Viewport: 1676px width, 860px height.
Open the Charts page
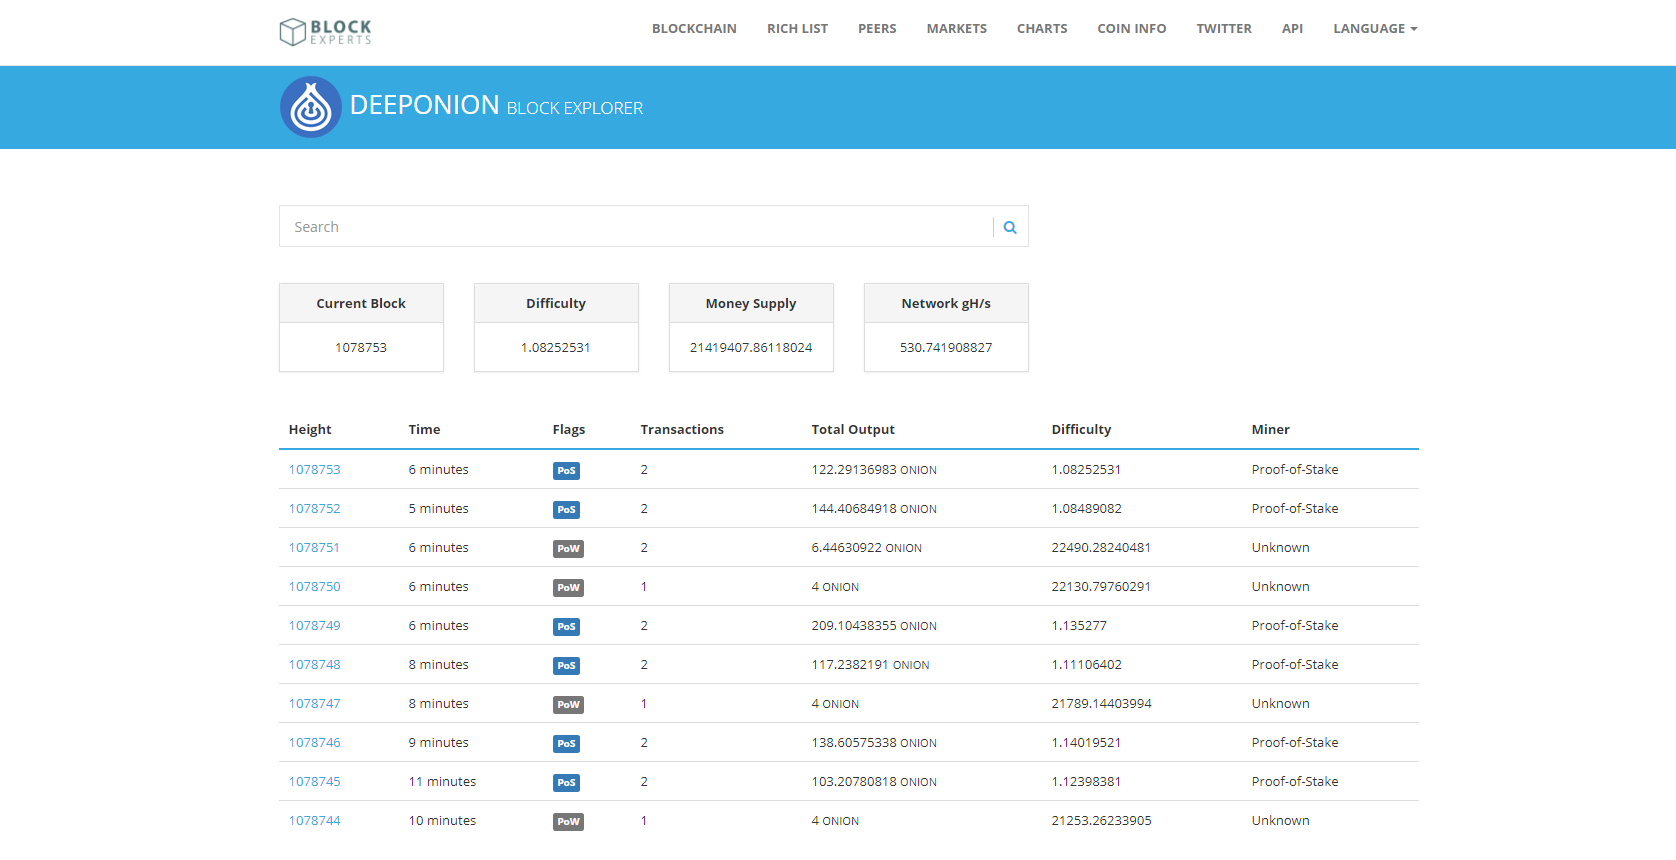pyautogui.click(x=1042, y=29)
